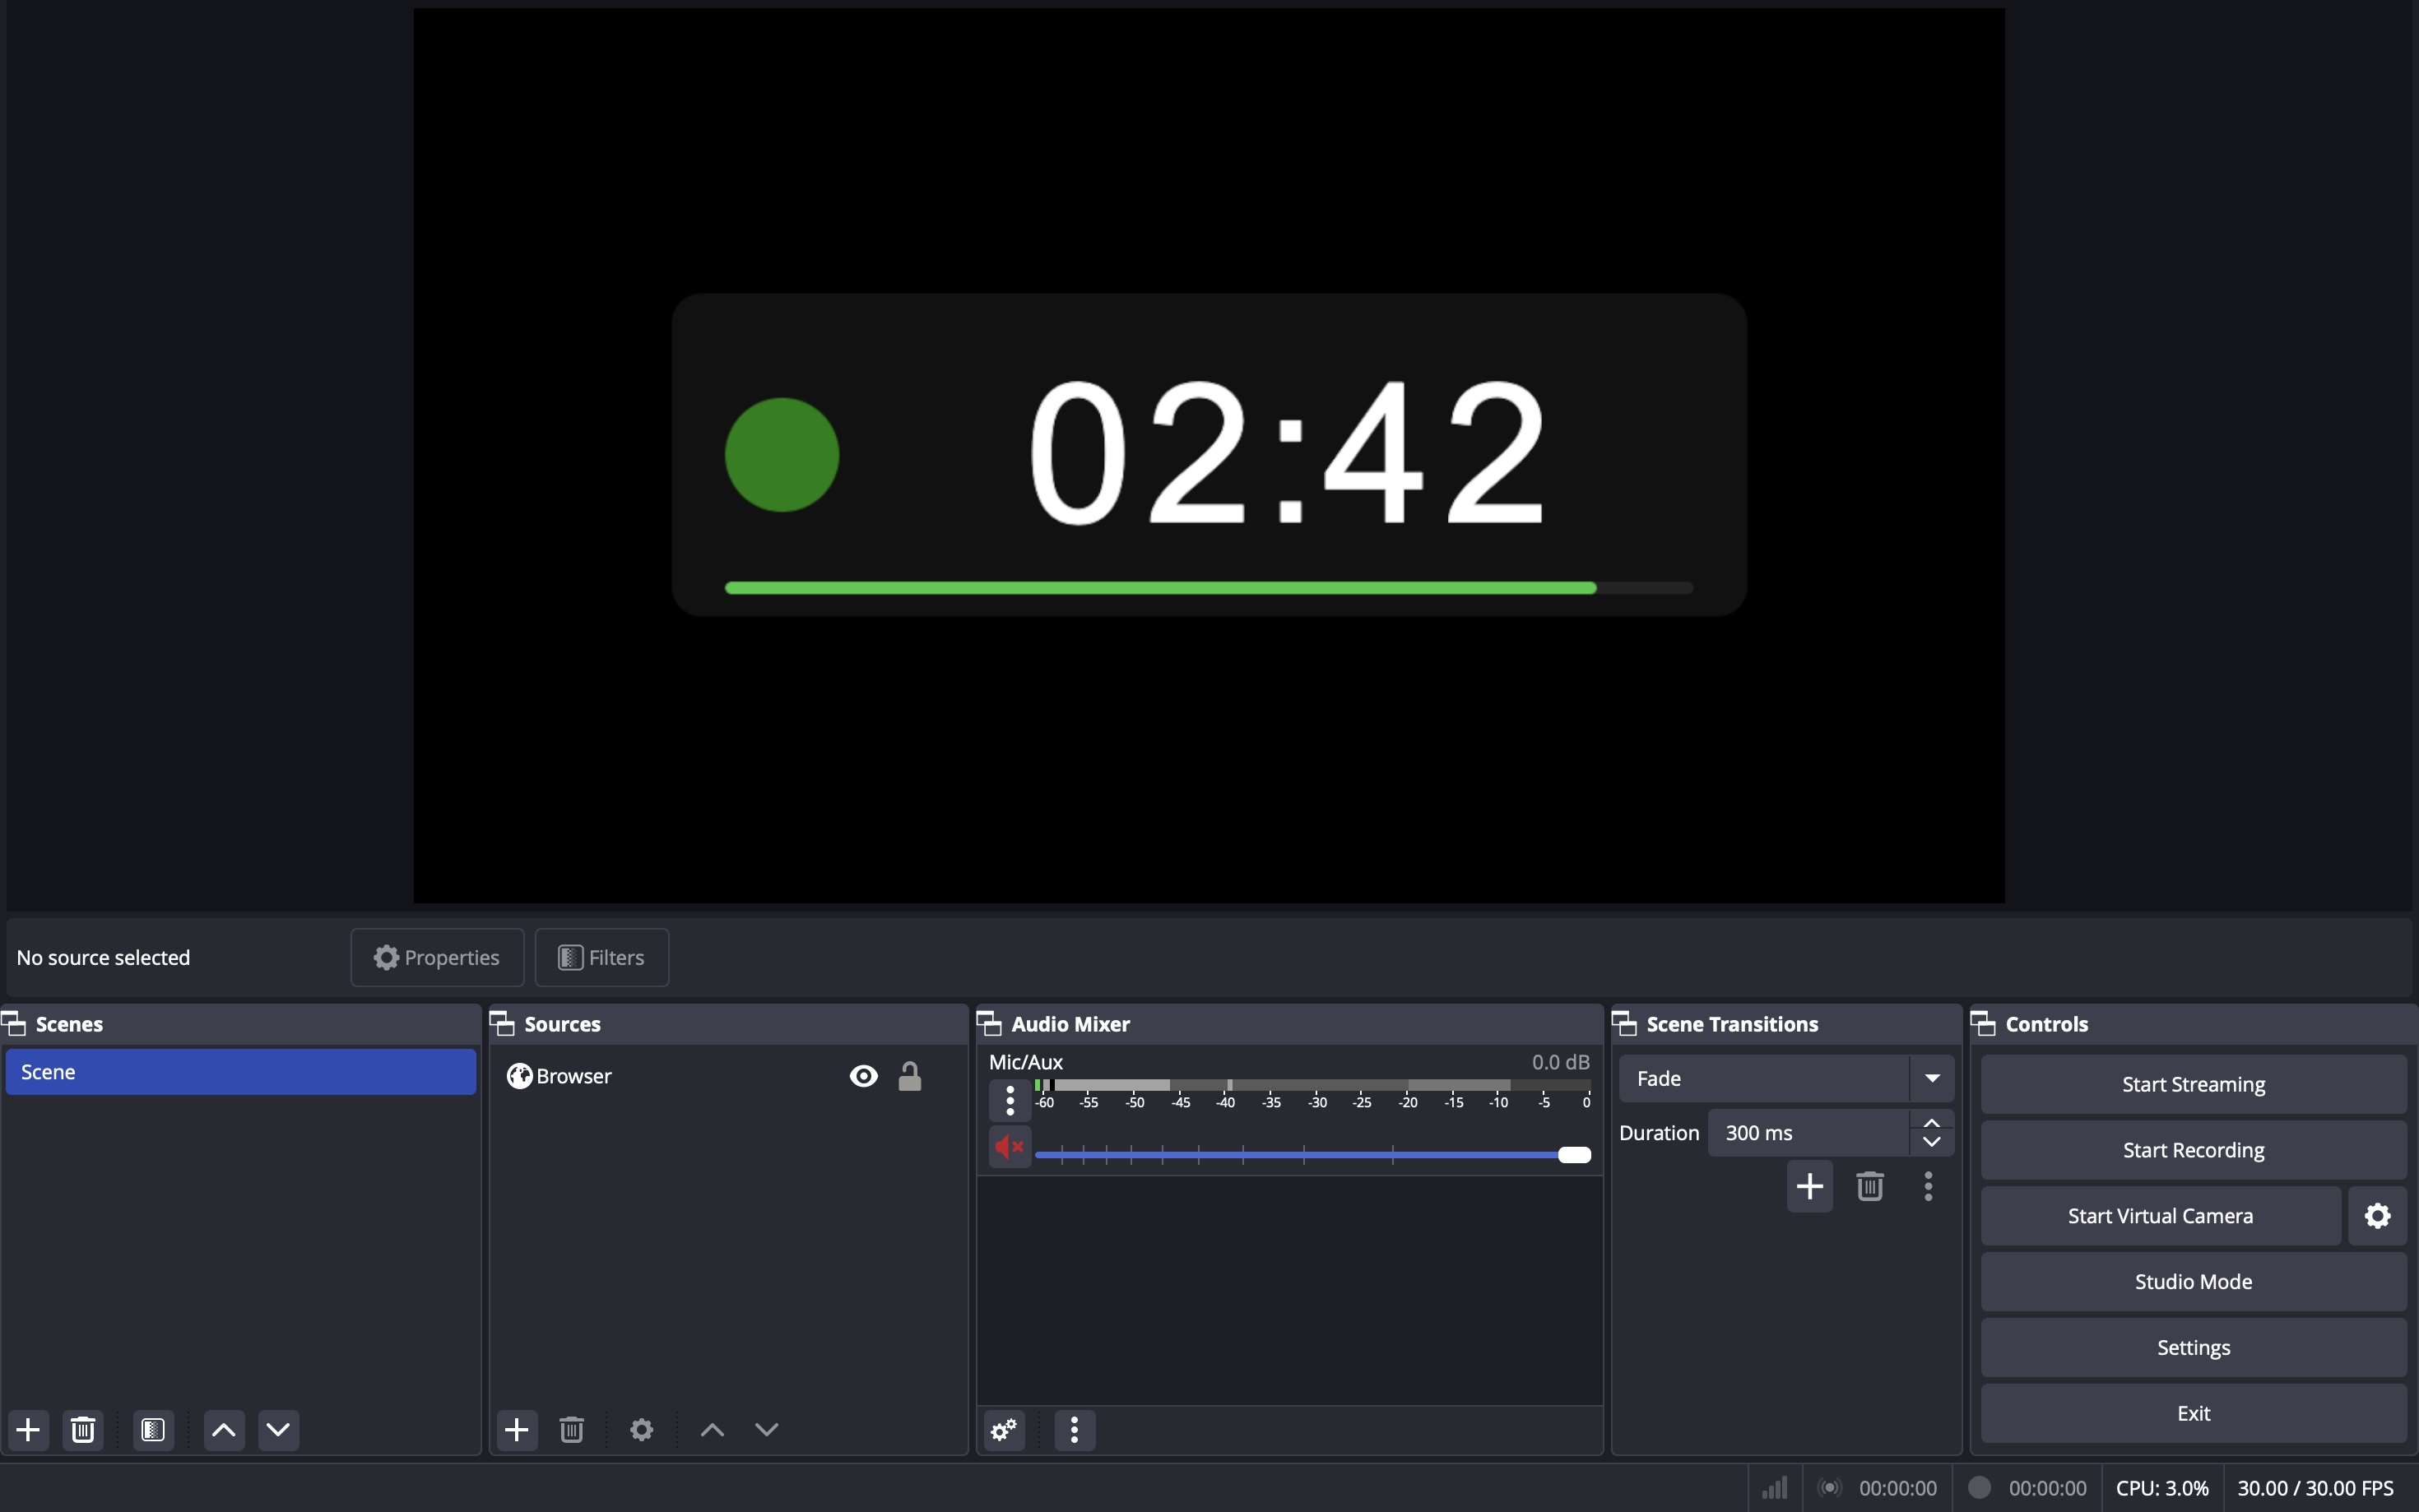Click Start Virtual Camera button
Screen dimensions: 2419x1512
point(2160,1215)
